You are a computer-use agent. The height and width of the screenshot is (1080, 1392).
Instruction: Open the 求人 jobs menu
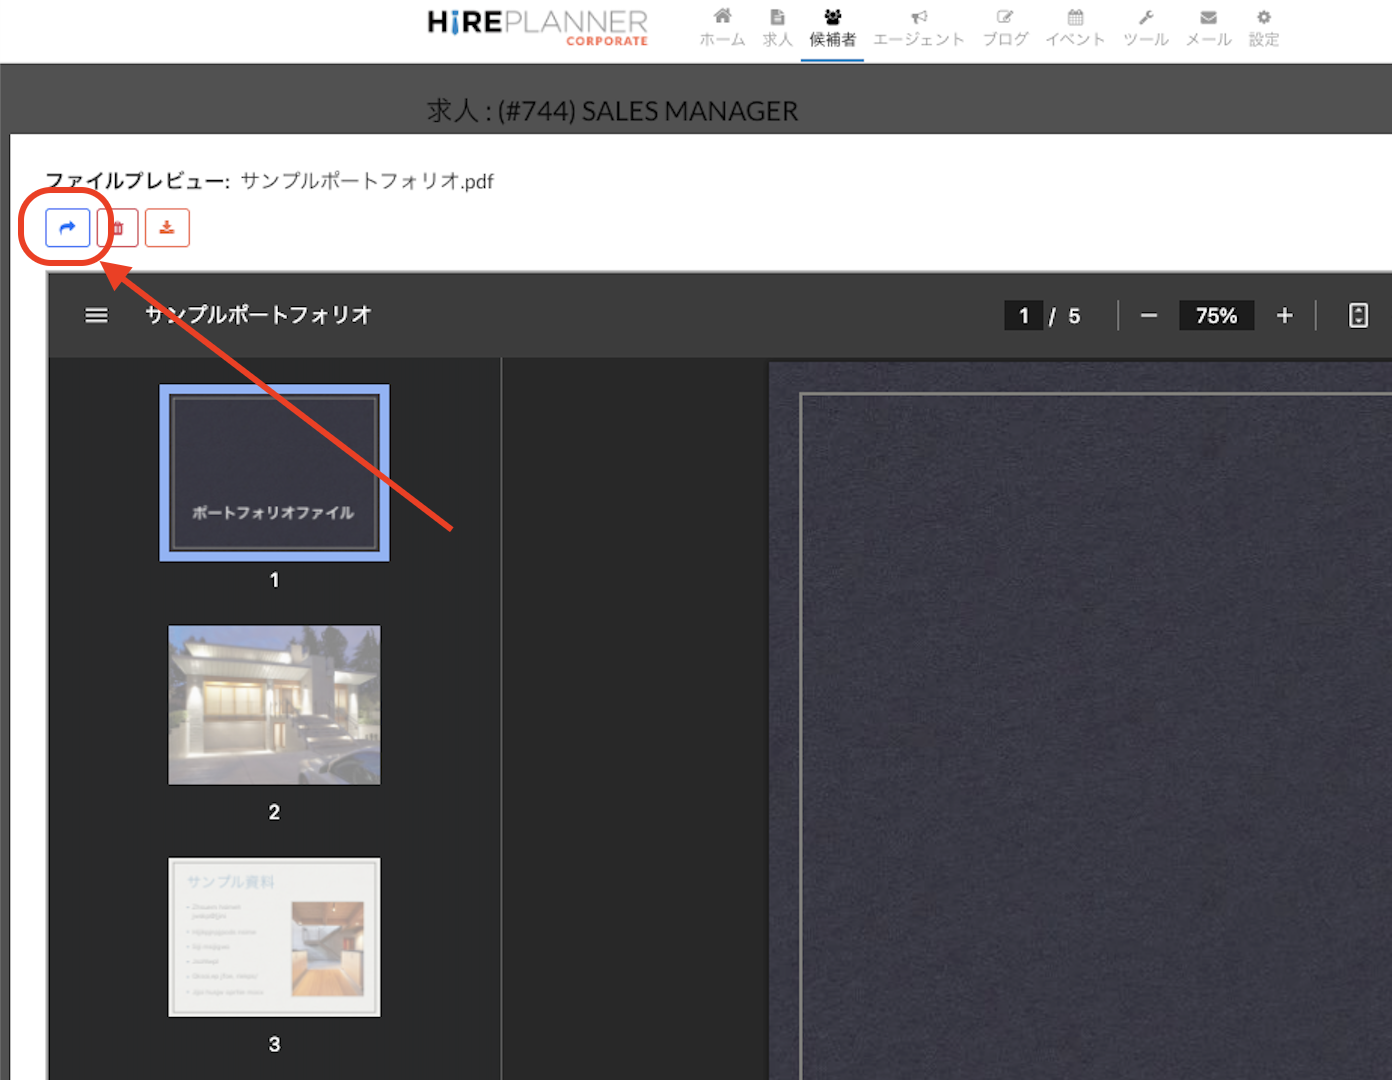[777, 28]
